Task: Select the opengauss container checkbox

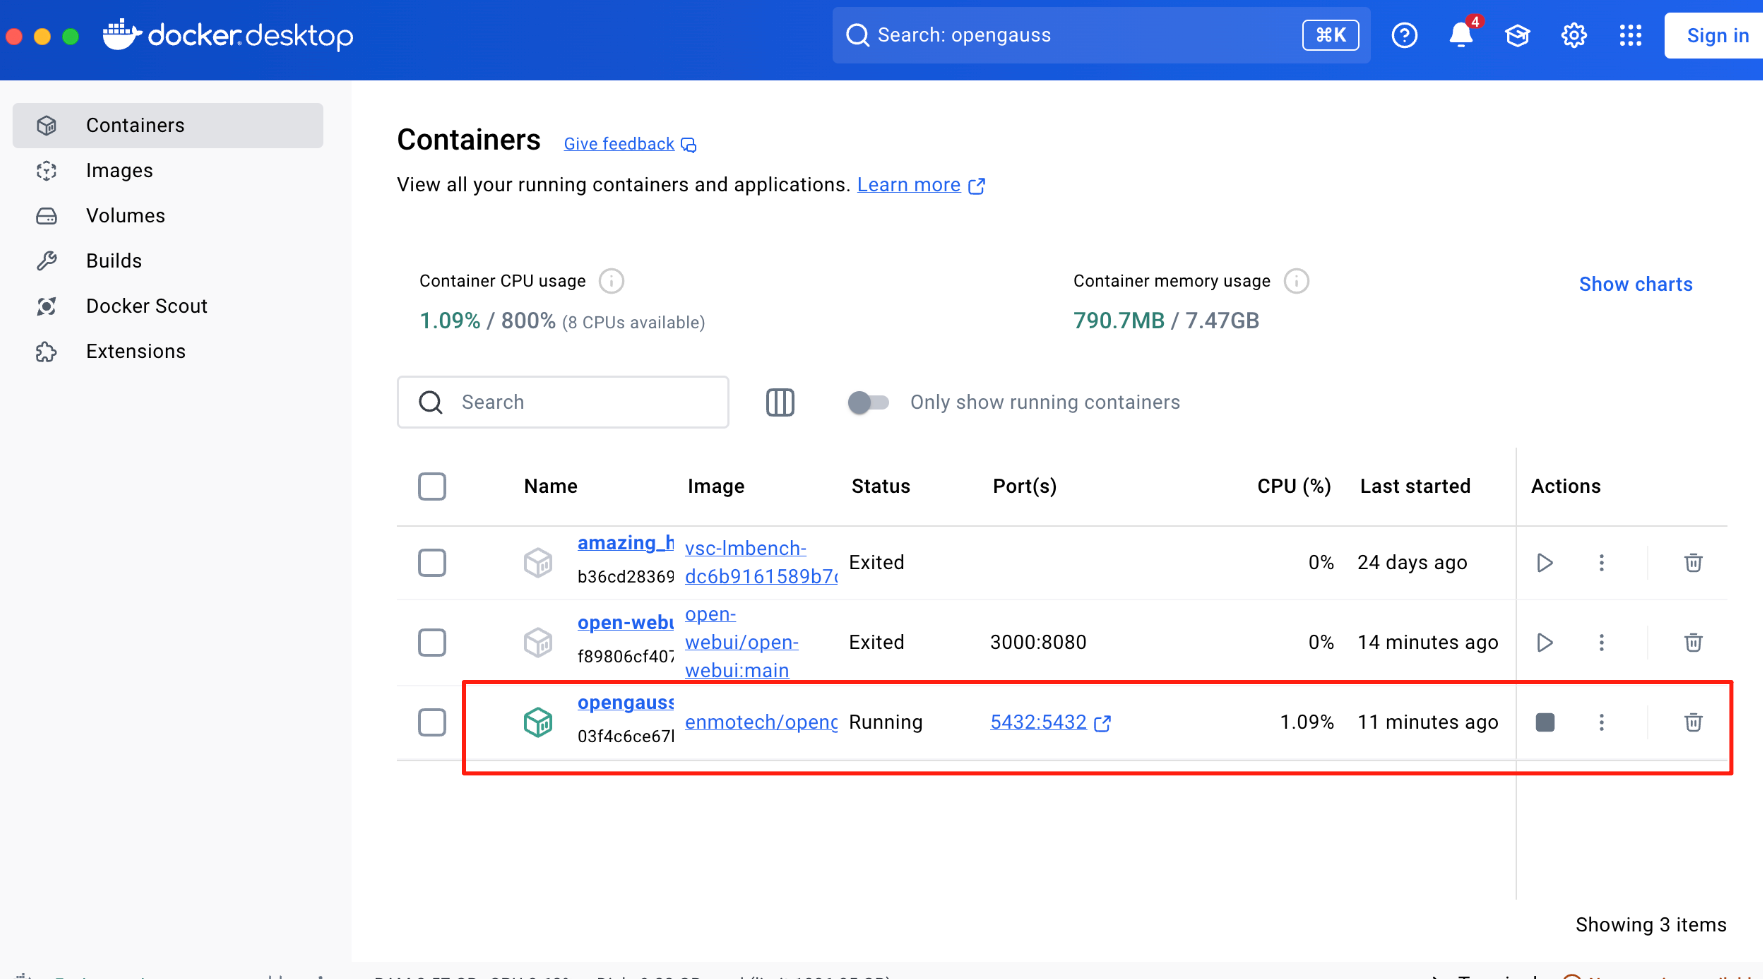Action: pos(432,722)
